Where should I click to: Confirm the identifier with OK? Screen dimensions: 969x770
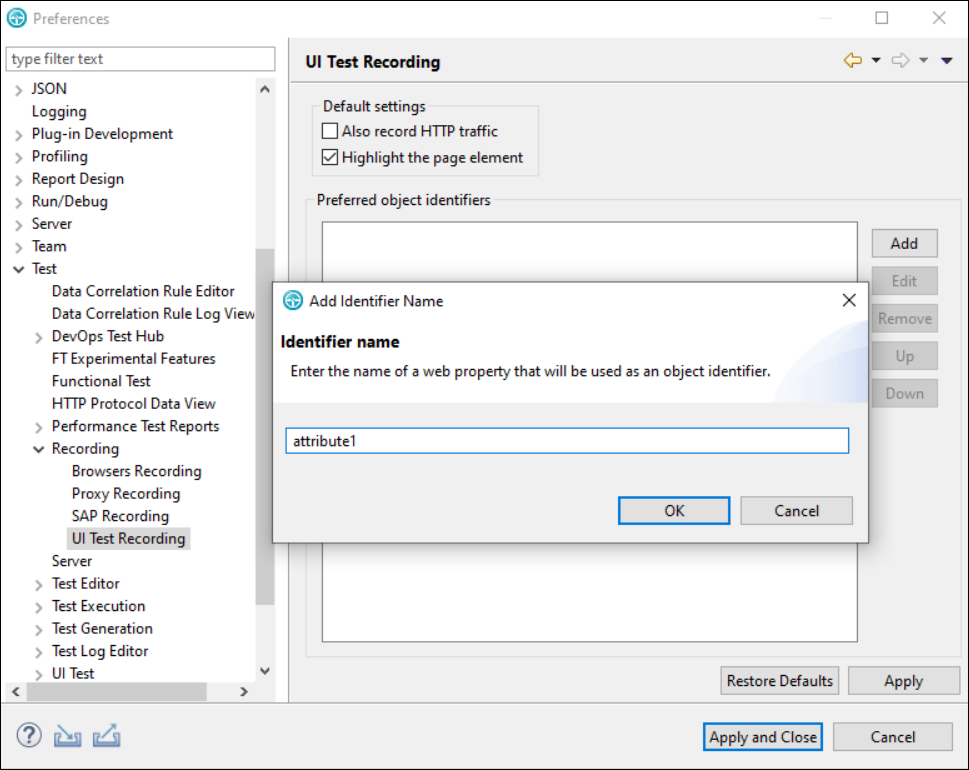coord(673,510)
